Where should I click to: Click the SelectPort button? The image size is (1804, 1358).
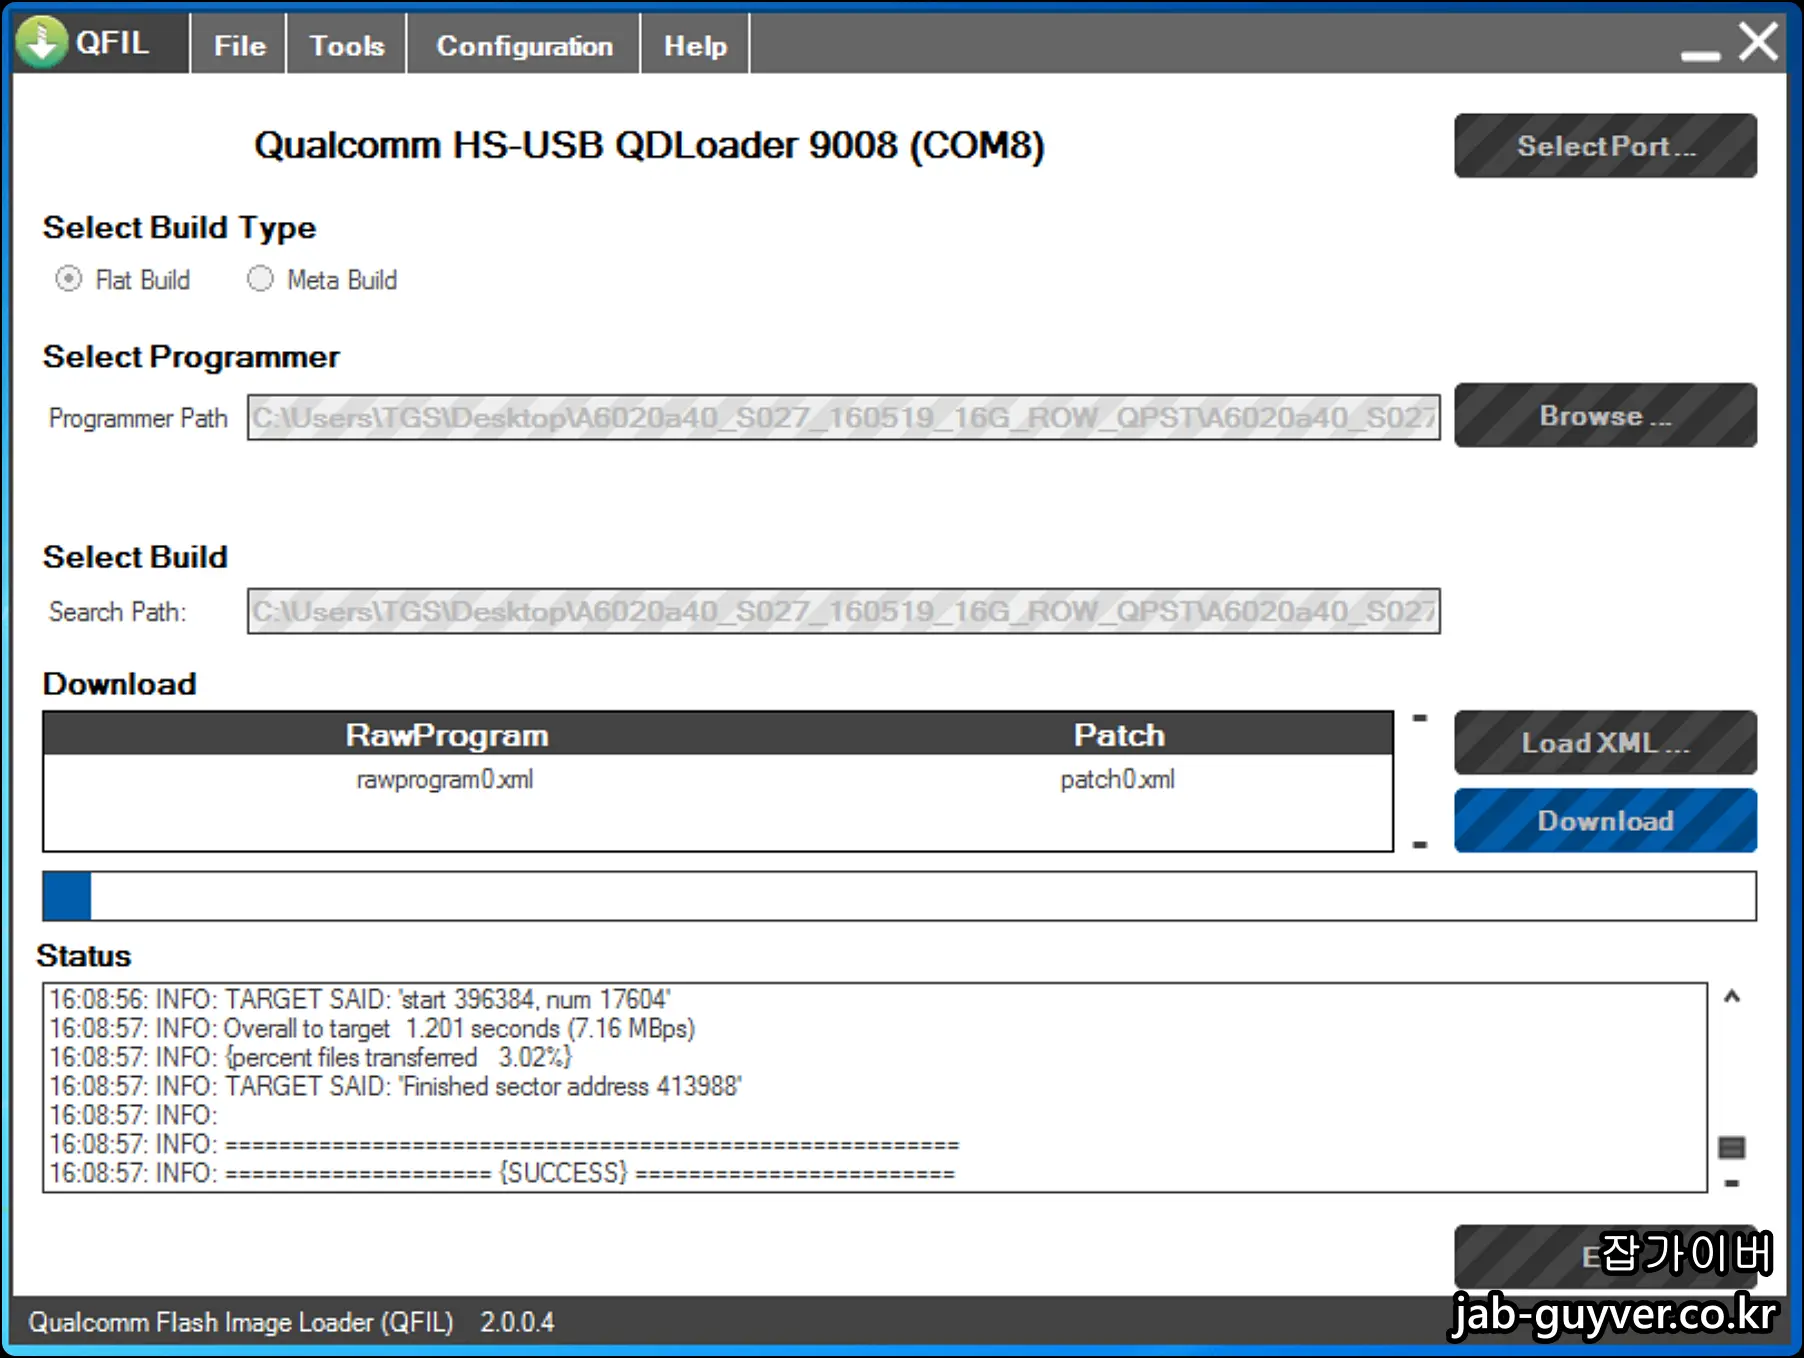(1605, 146)
